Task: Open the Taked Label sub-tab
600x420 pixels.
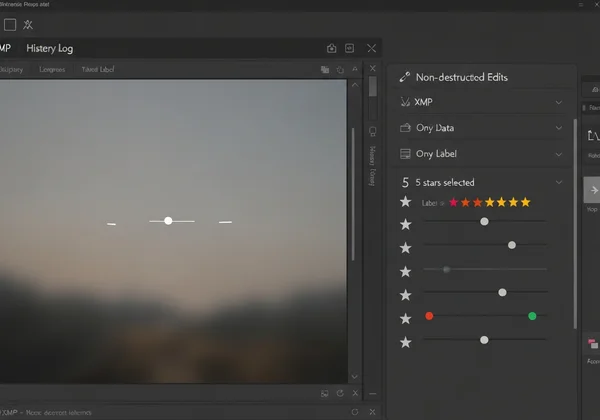Action: coord(98,69)
